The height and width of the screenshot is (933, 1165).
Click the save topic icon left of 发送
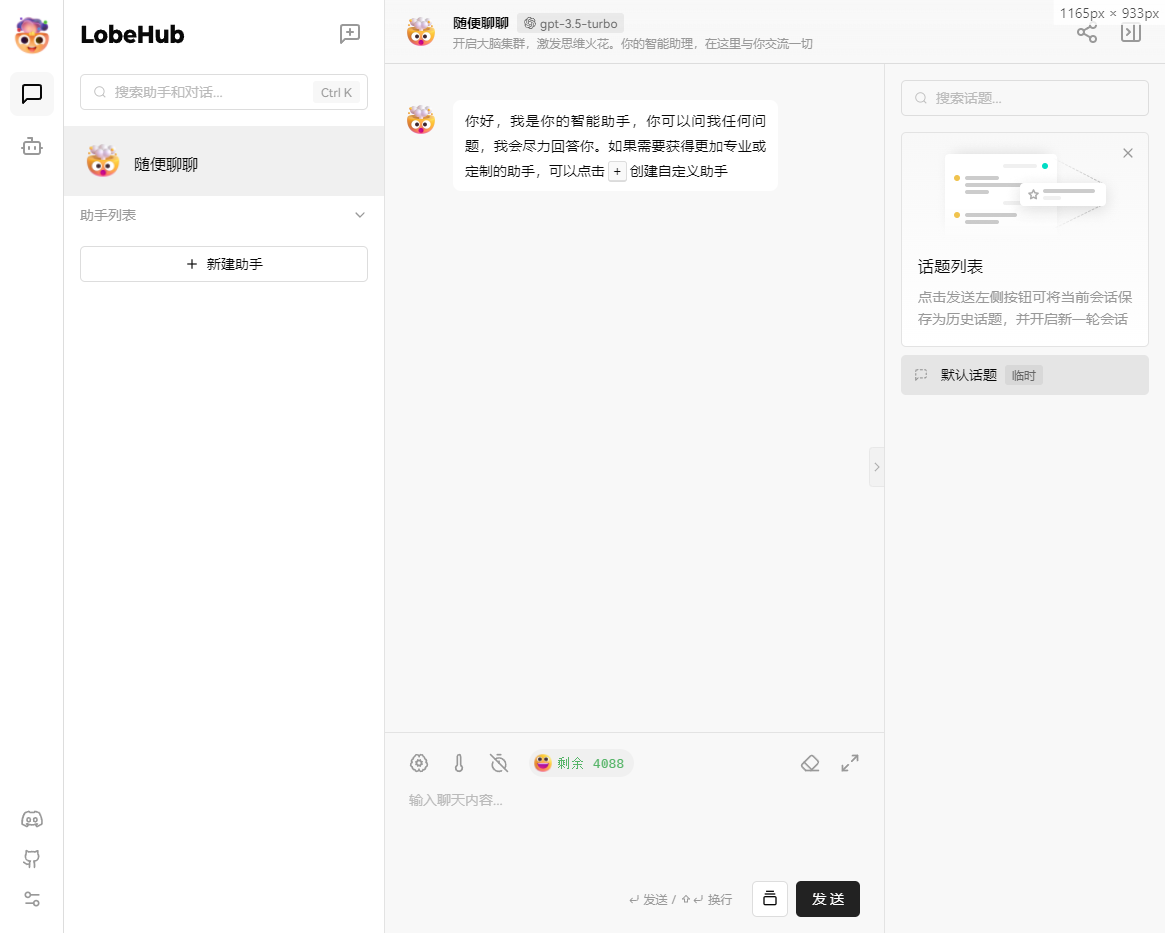click(x=770, y=899)
